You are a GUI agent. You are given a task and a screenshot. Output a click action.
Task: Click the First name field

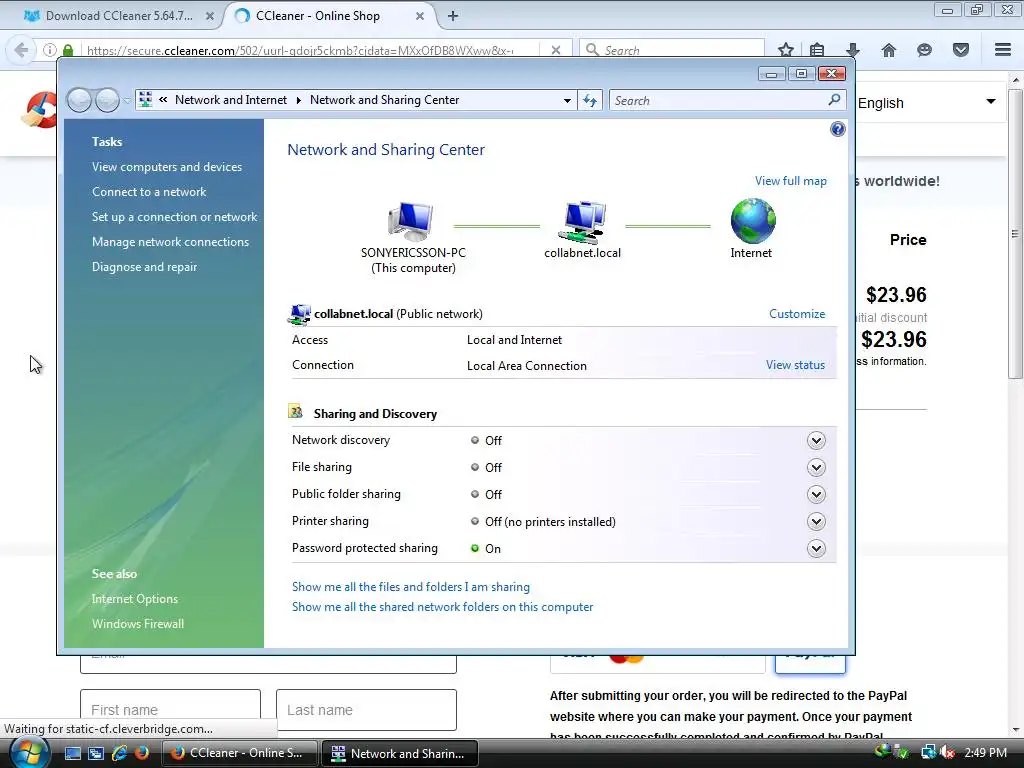[x=170, y=710]
